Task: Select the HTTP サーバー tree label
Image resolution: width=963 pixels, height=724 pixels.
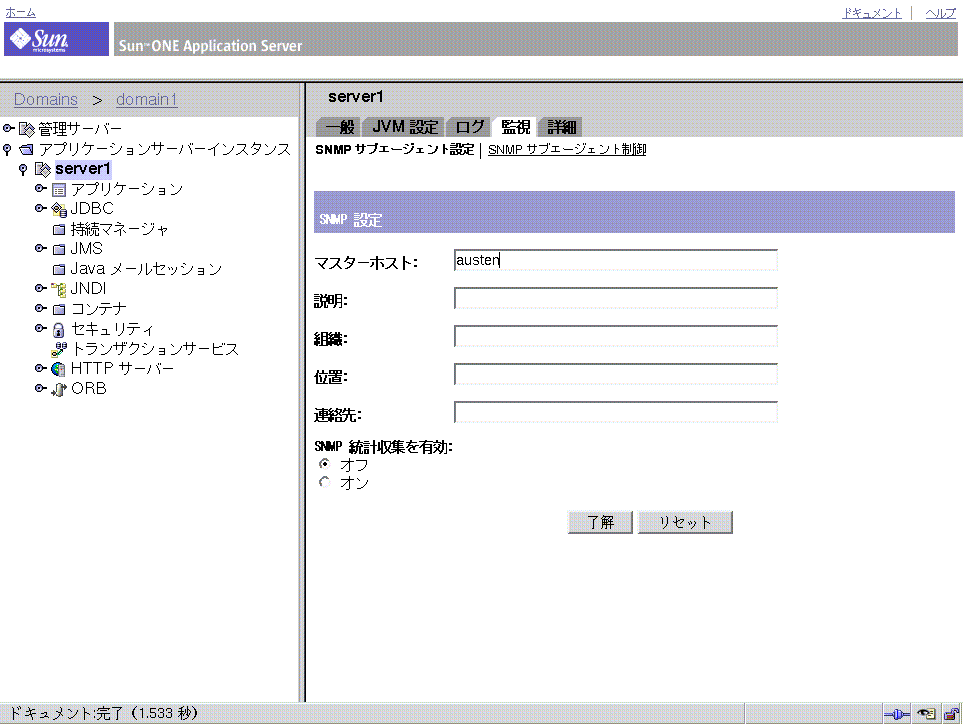Action: (122, 369)
